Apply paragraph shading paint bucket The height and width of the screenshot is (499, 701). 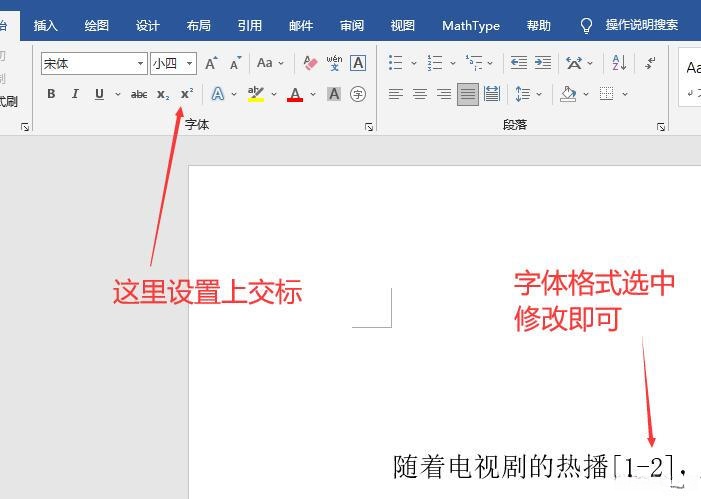[x=568, y=94]
